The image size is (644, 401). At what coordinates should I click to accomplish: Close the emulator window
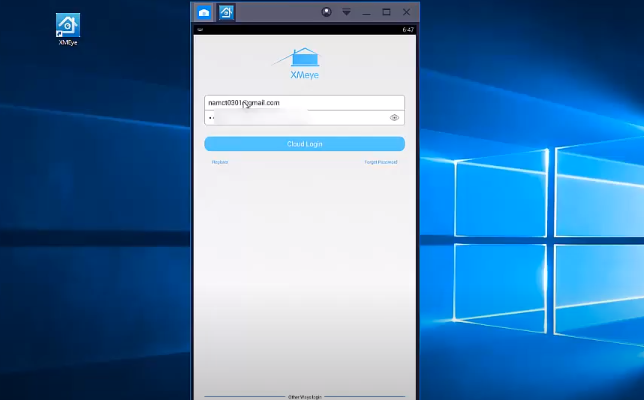pos(406,12)
